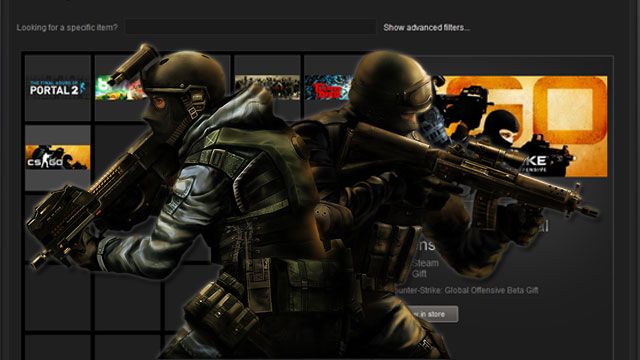Open 'Show advanced filters...' link
Screen dimensions: 640x360
[x=427, y=28]
